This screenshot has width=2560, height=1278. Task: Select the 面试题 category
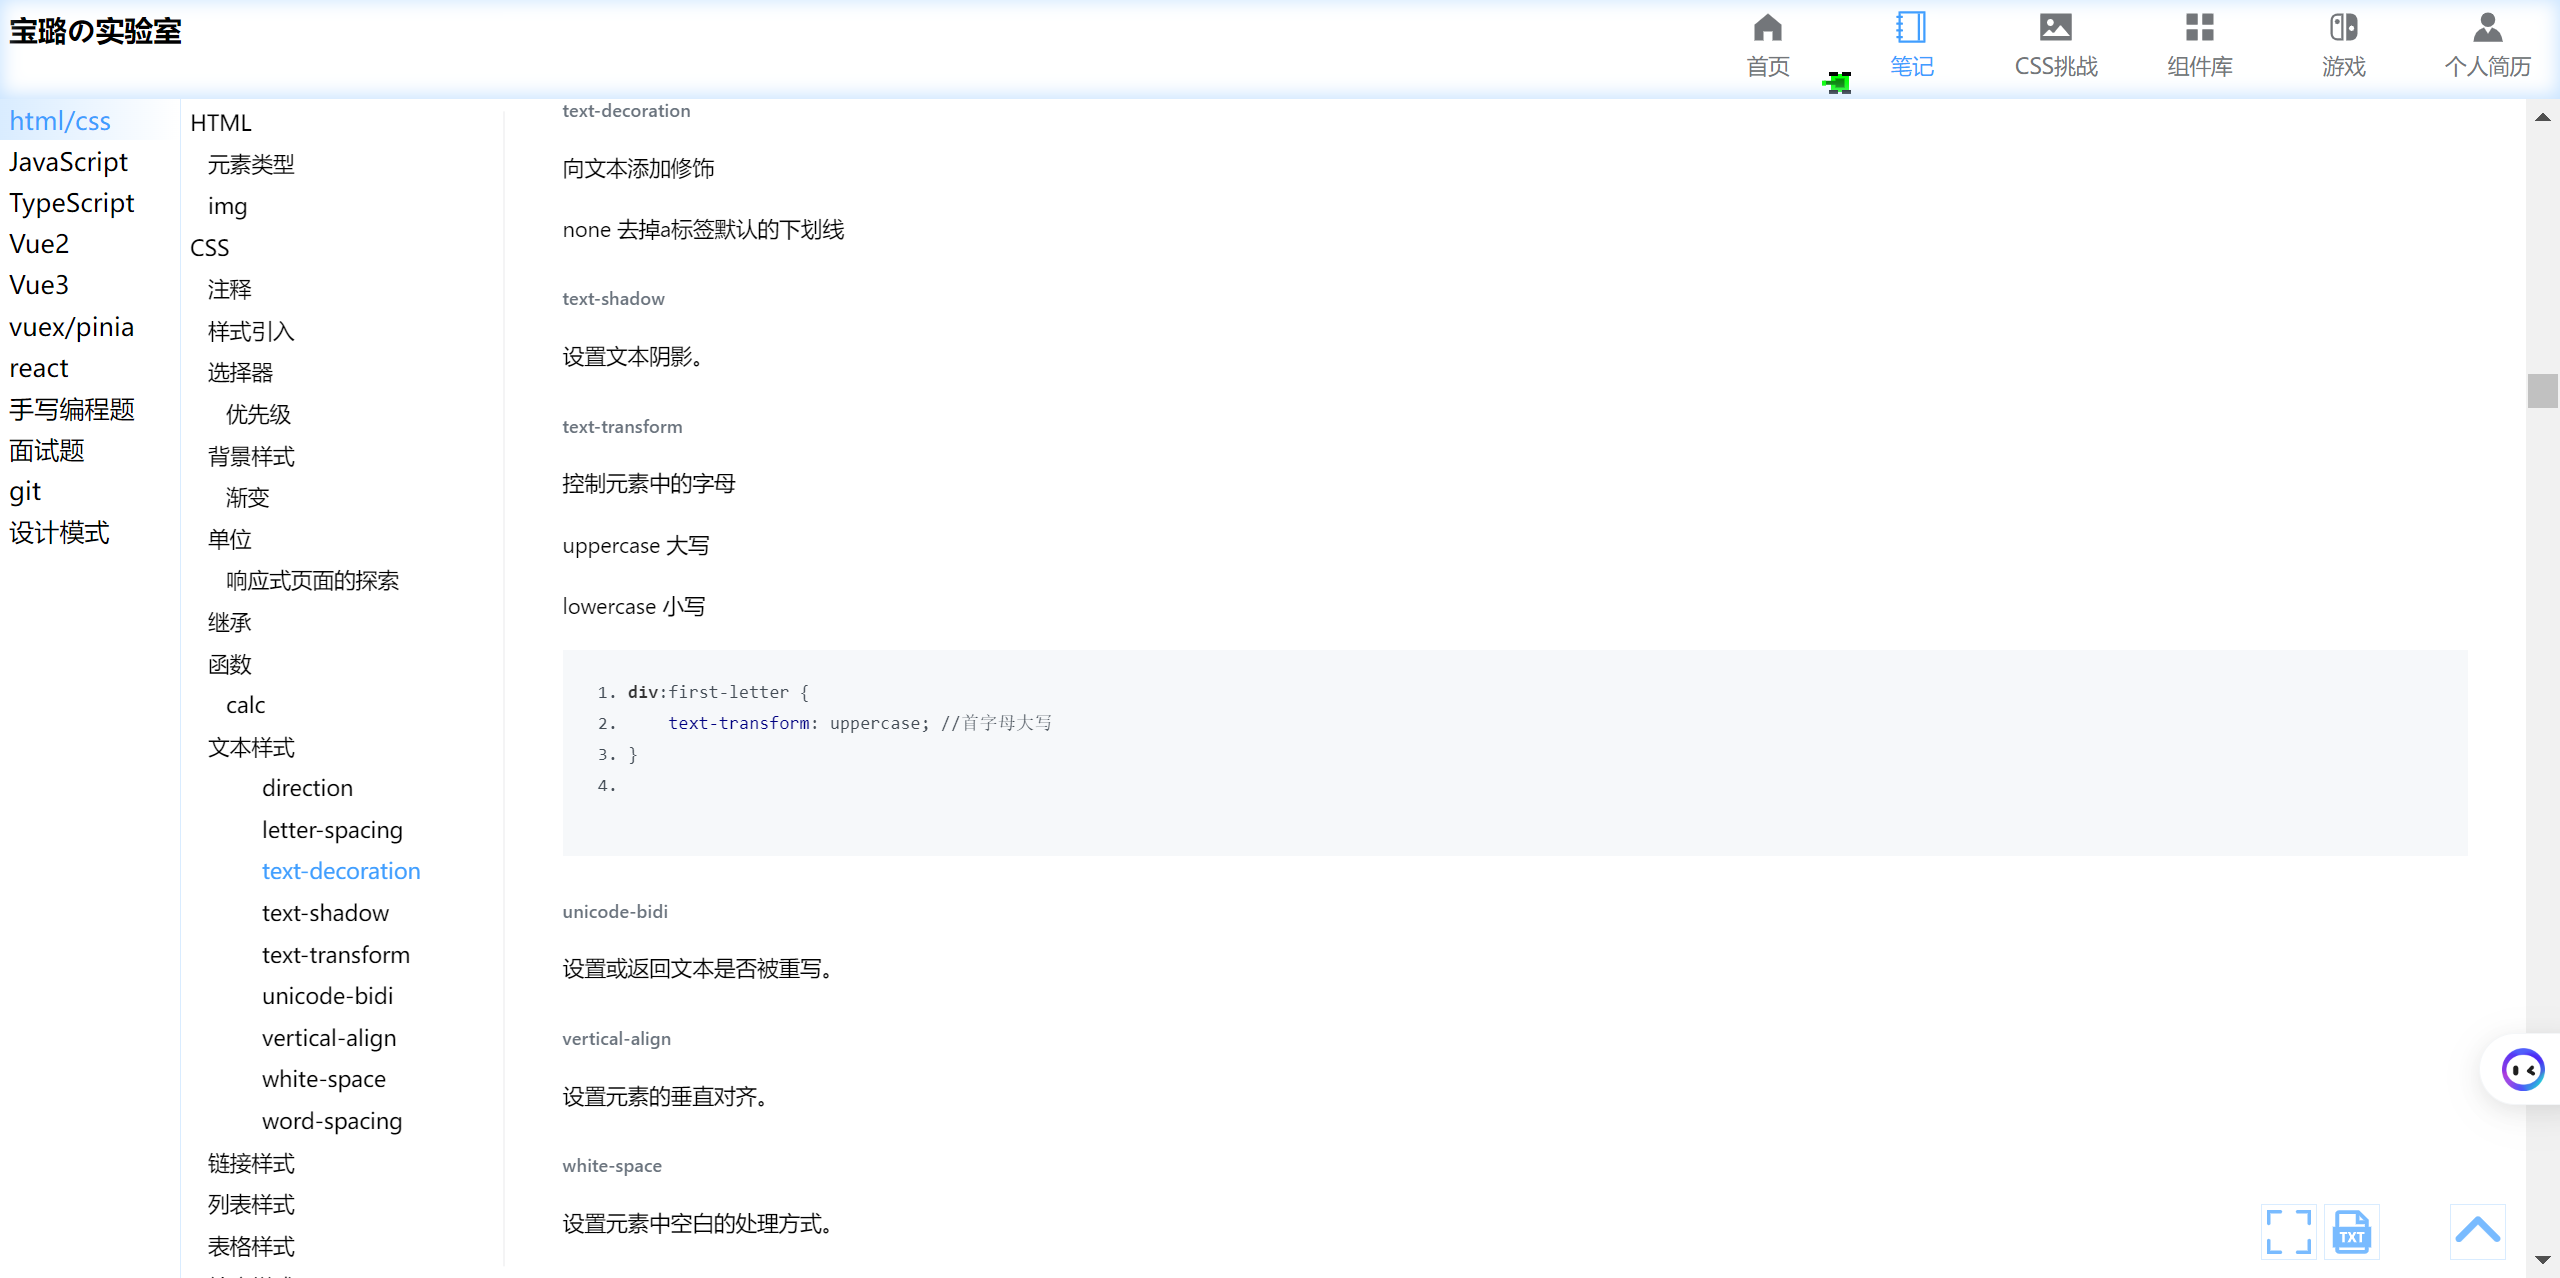(46, 450)
